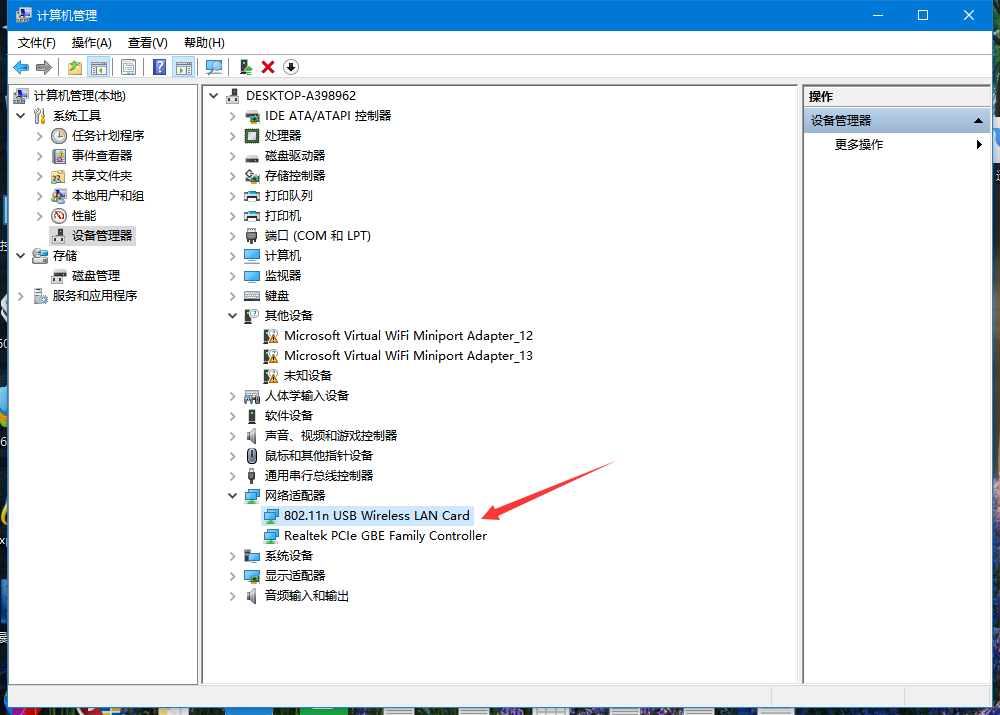Expand Universal Serial Bus controllers (通用串行总线控制器)
The height and width of the screenshot is (715, 1000).
pos(233,476)
